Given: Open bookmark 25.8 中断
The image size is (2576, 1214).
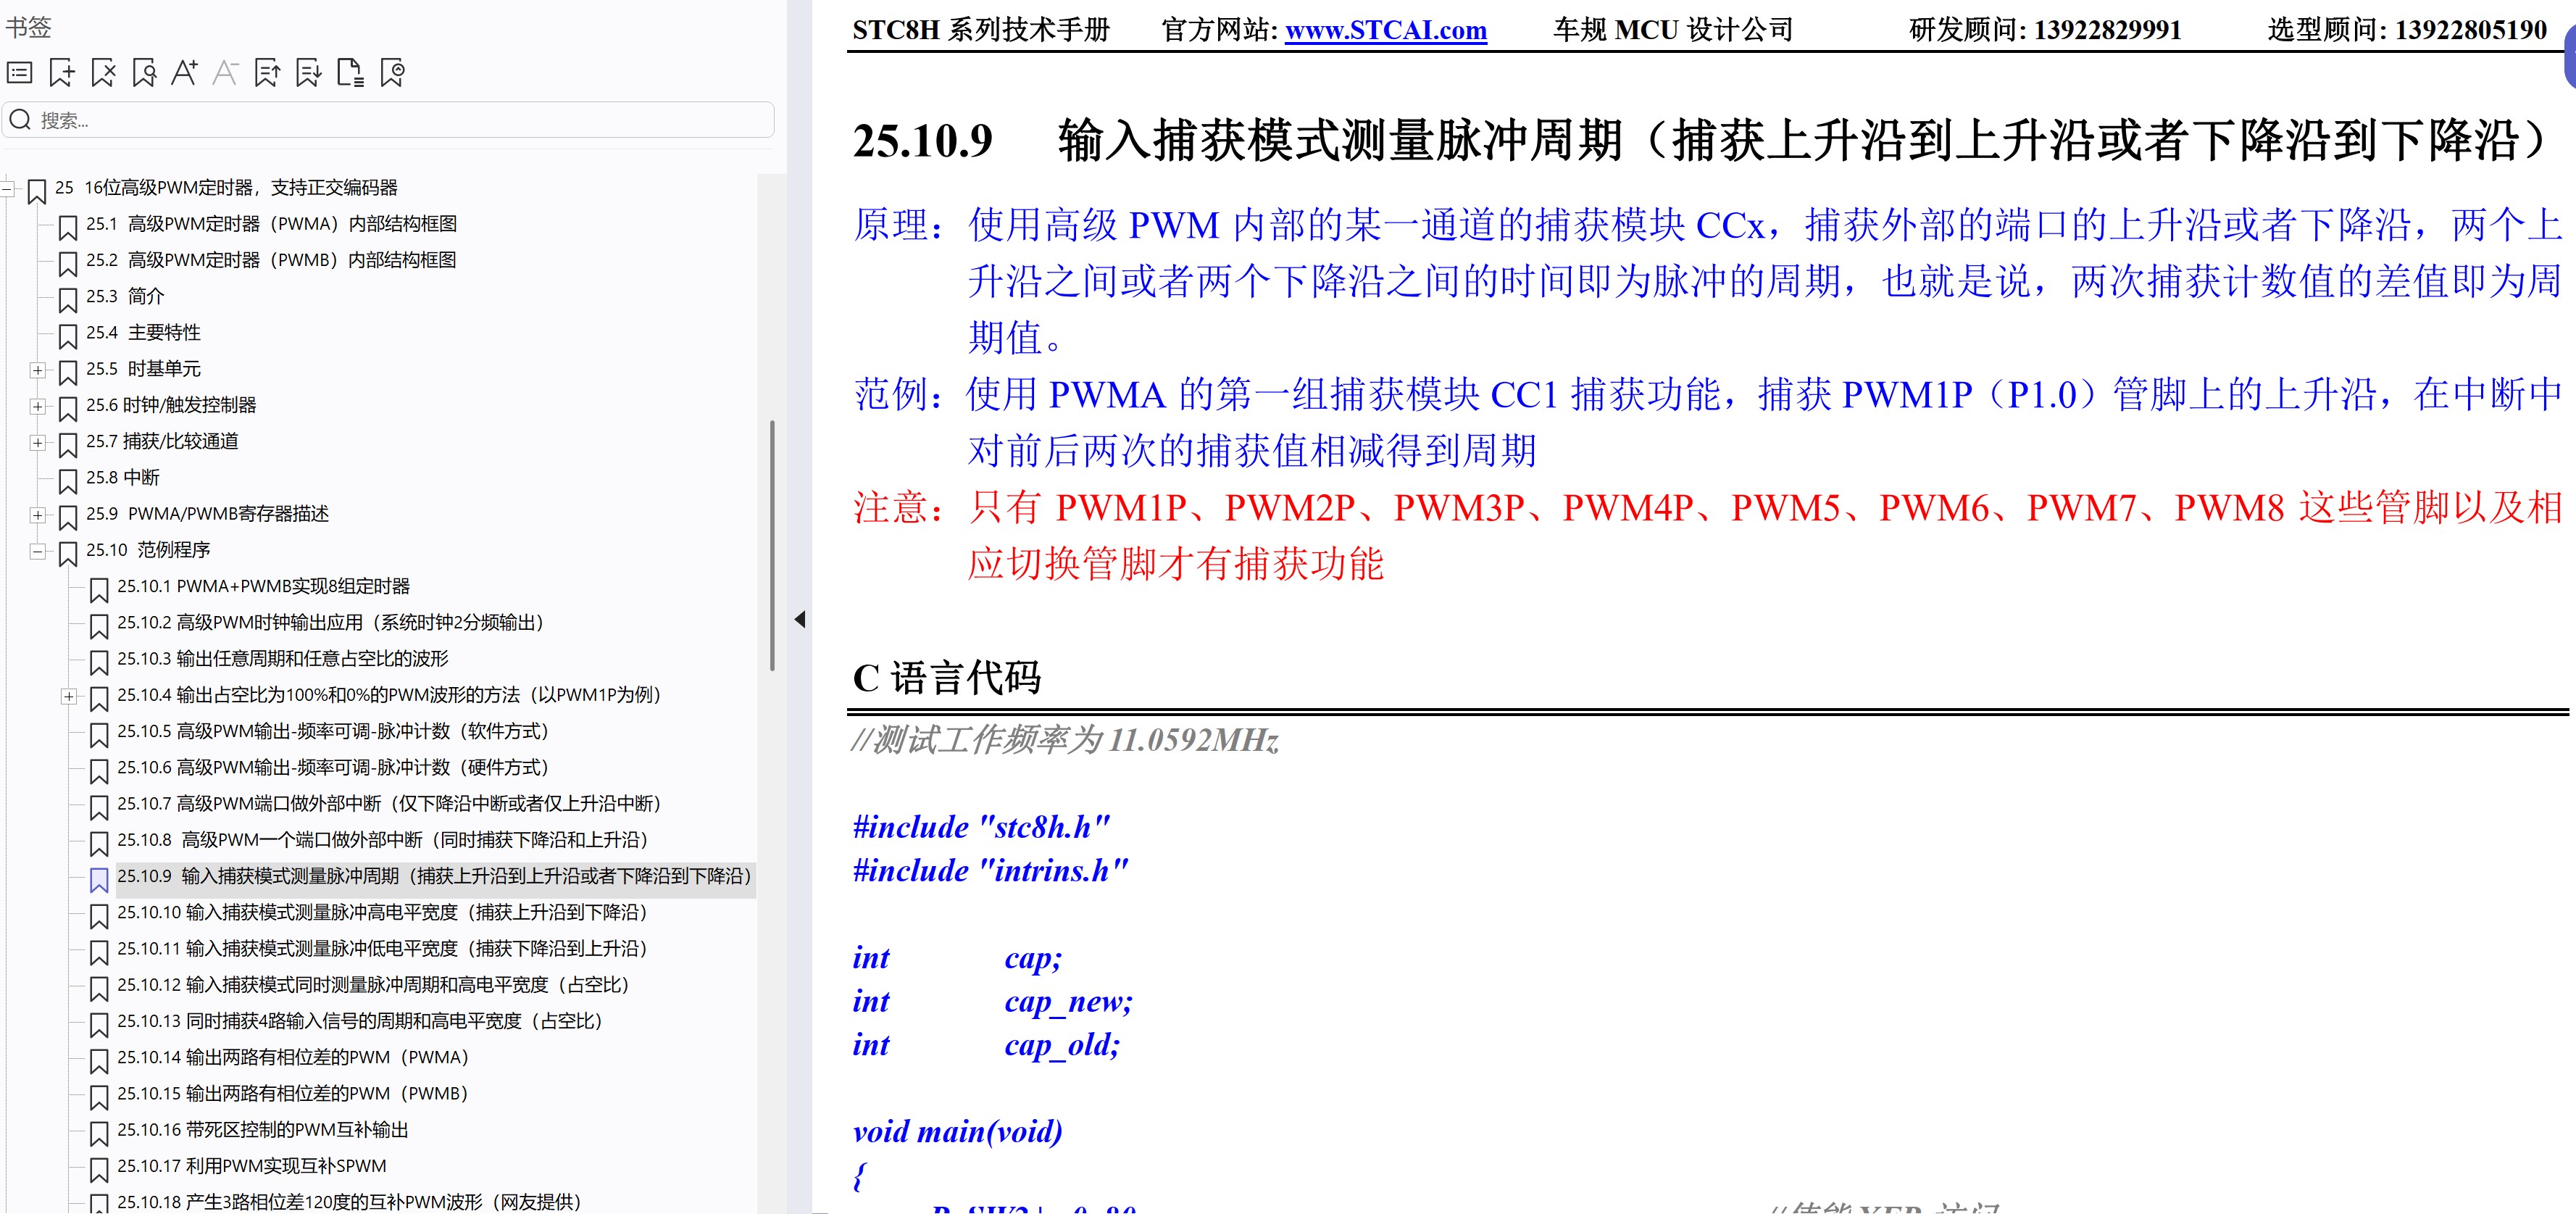Looking at the screenshot, I should (123, 478).
